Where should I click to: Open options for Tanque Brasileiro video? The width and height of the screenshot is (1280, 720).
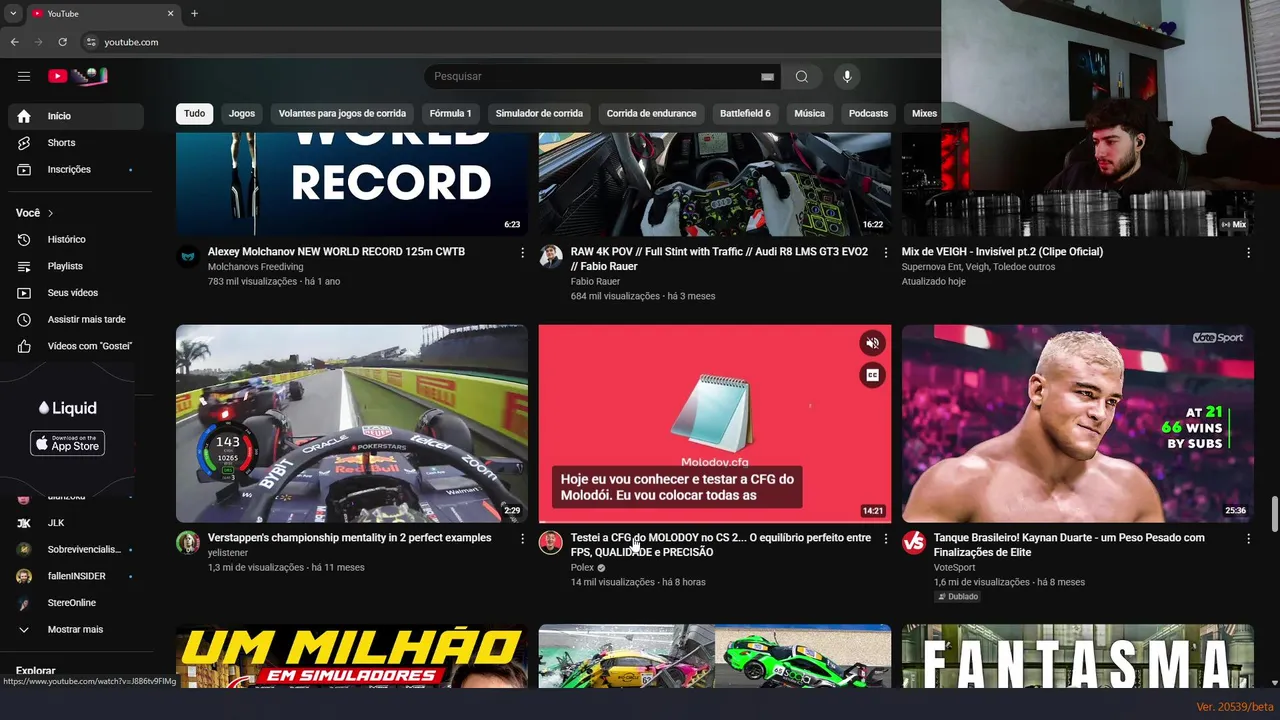(1248, 539)
